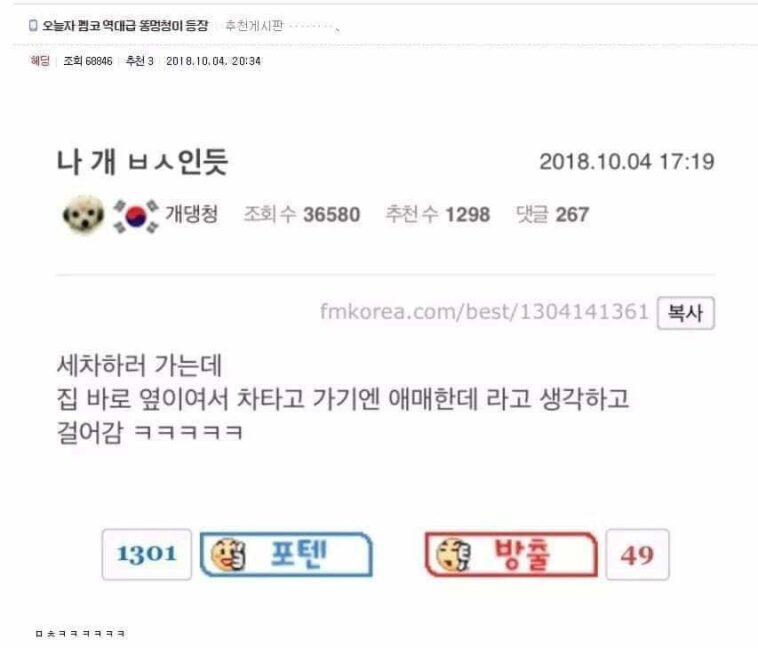Viewport: 758px width, 648px height.
Task: Open username 개댕청 profile
Action: tap(191, 214)
